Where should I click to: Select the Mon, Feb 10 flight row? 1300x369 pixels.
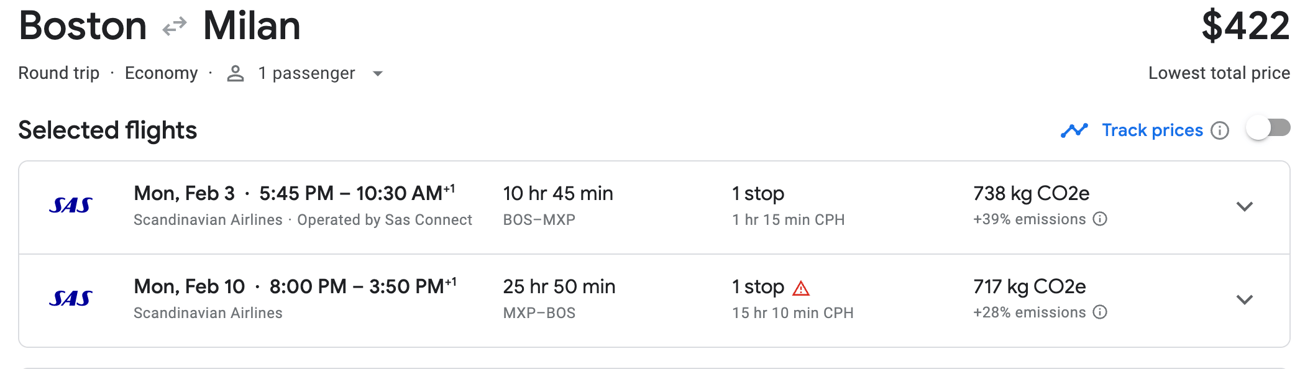pos(654,300)
